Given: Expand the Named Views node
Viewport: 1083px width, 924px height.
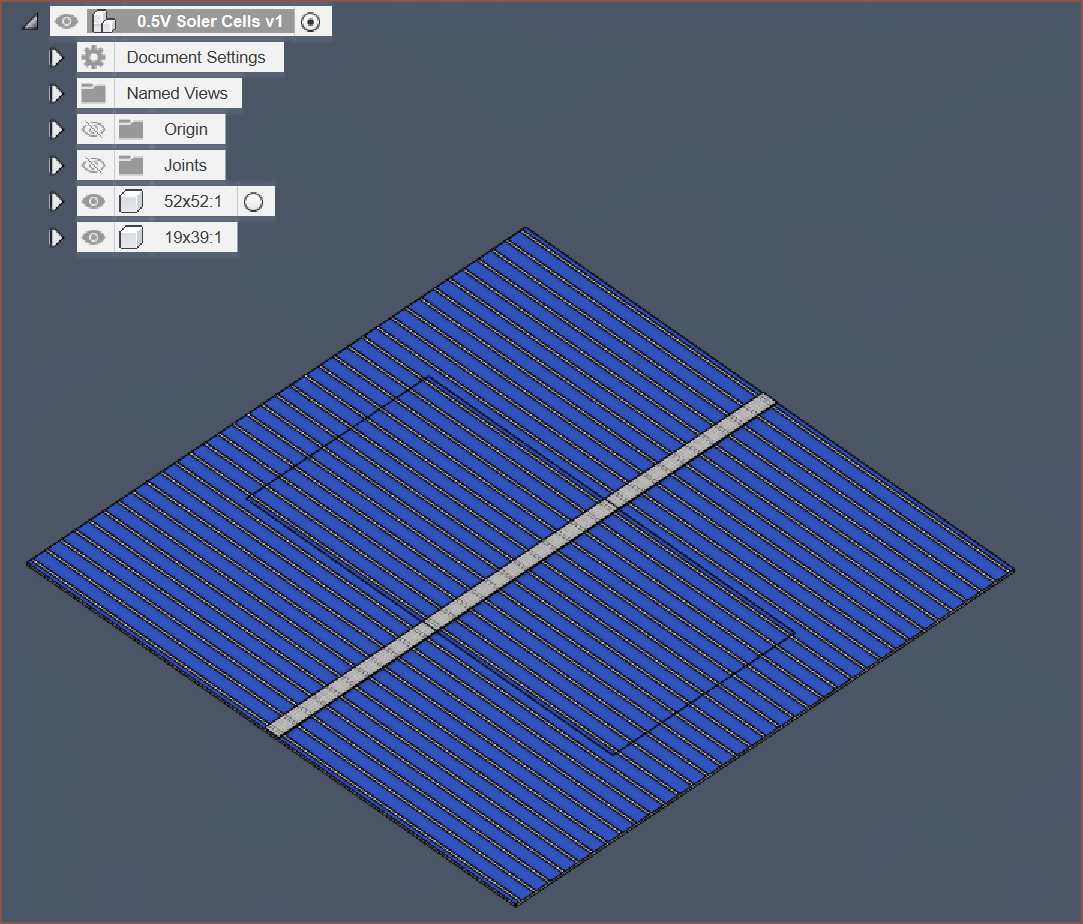Looking at the screenshot, I should [x=57, y=93].
